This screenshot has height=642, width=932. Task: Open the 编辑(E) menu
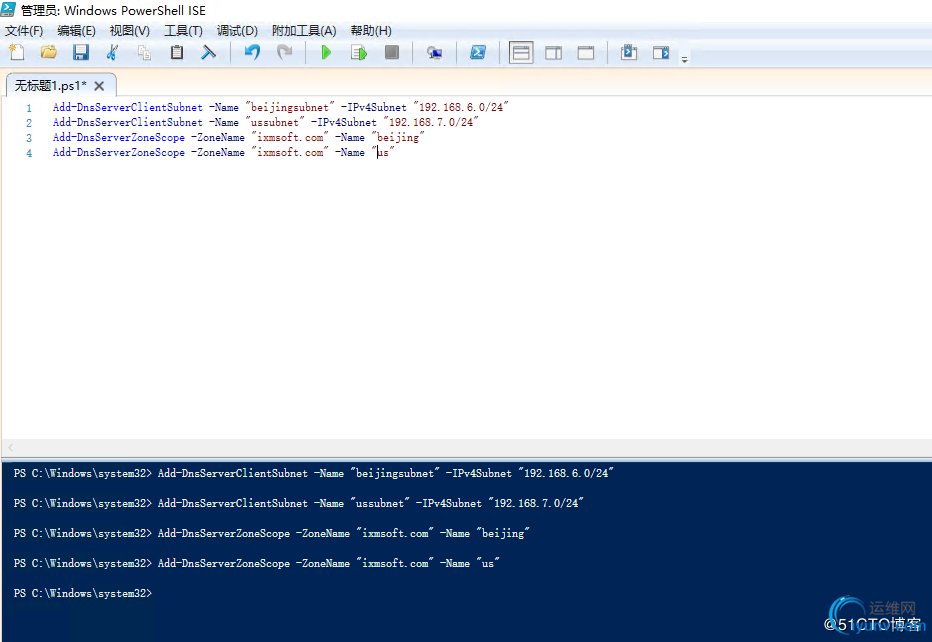click(x=76, y=30)
